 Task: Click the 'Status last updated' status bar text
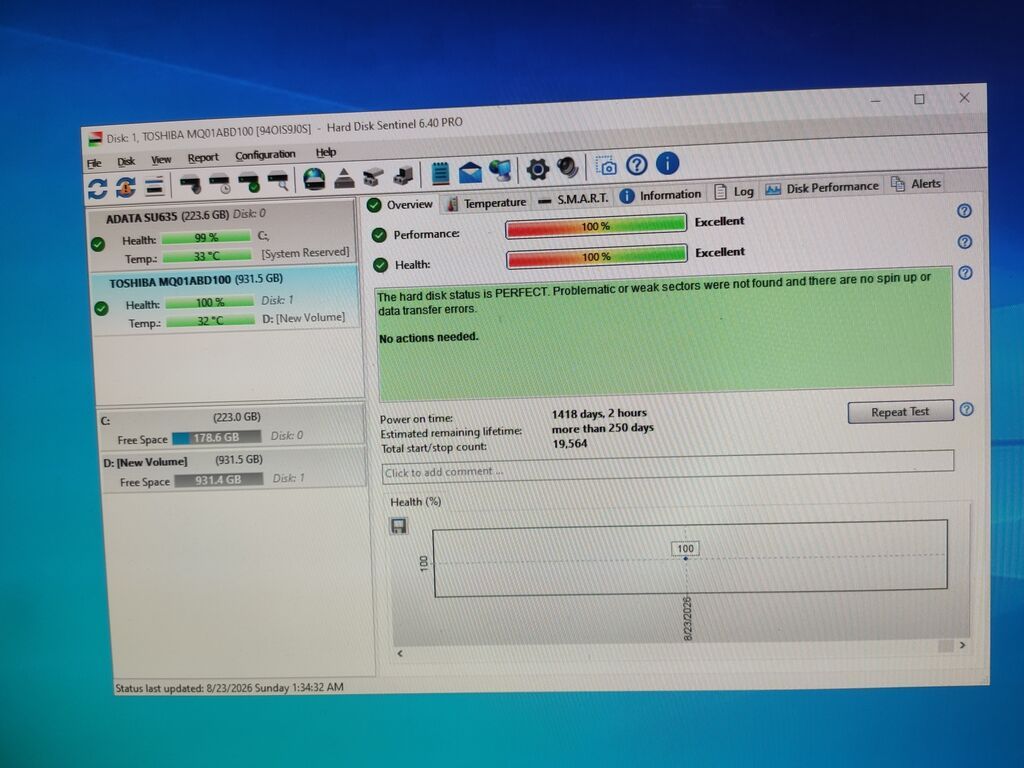[229, 688]
